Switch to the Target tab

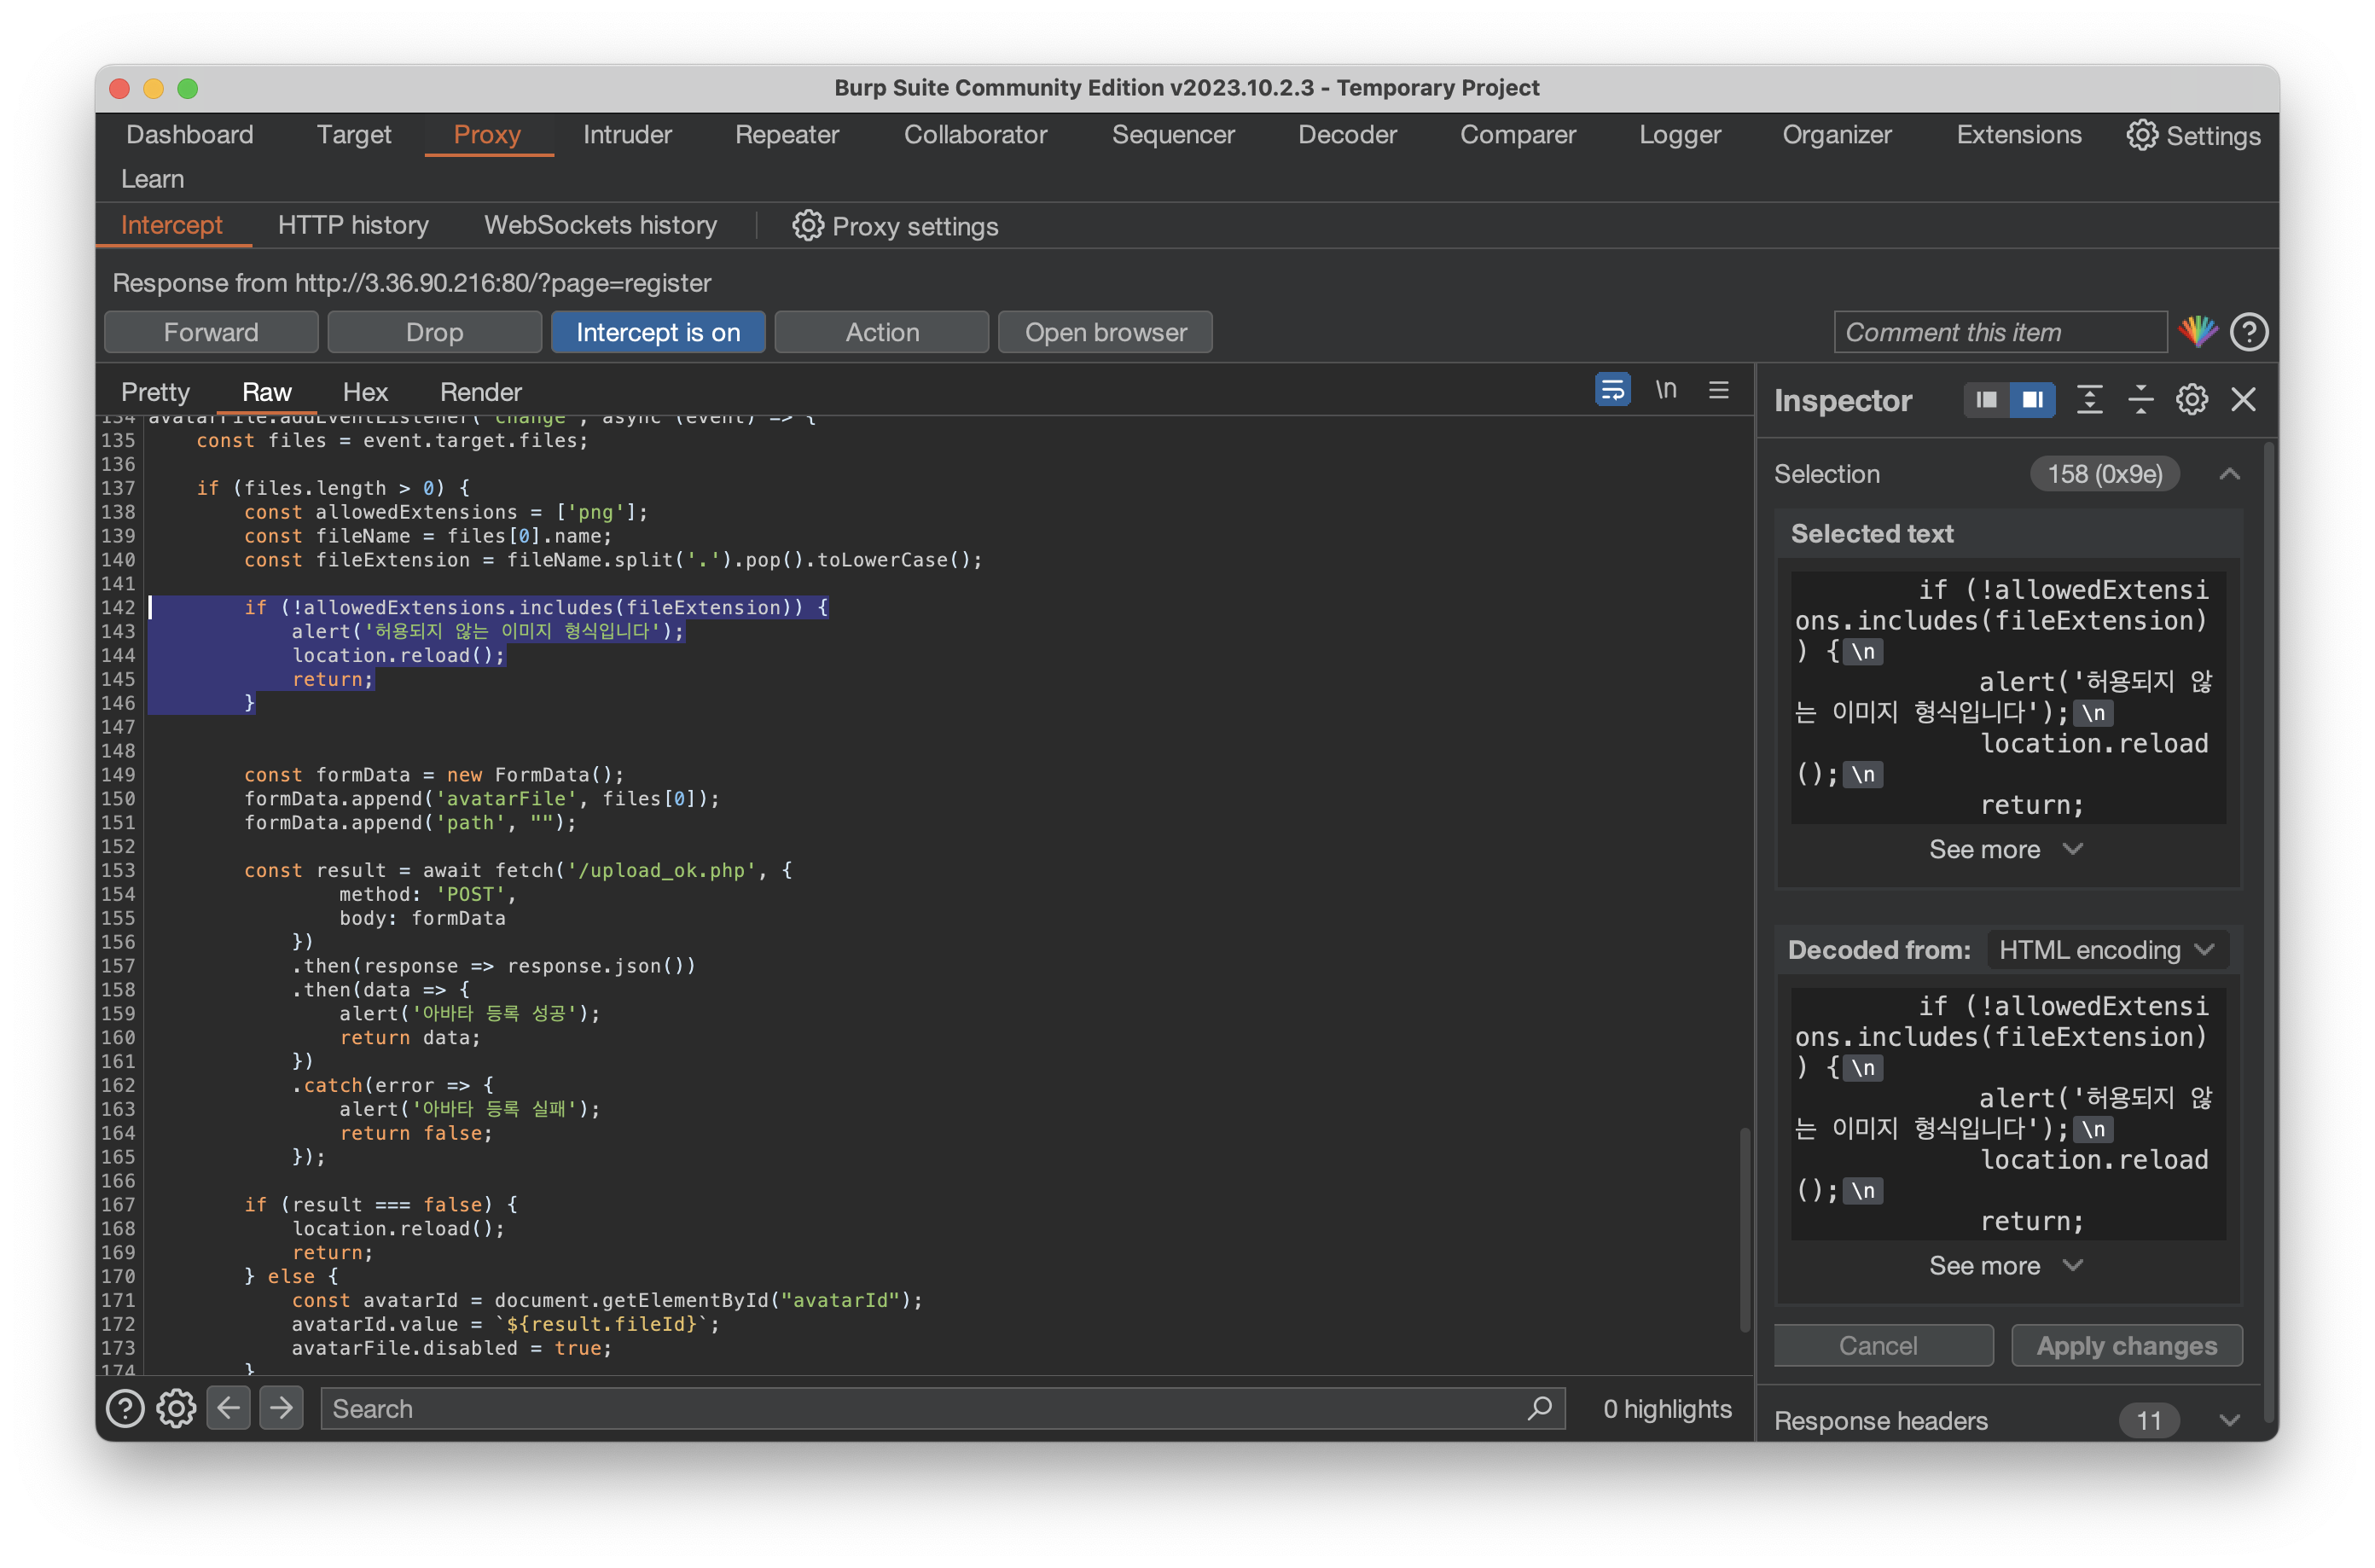354,135
